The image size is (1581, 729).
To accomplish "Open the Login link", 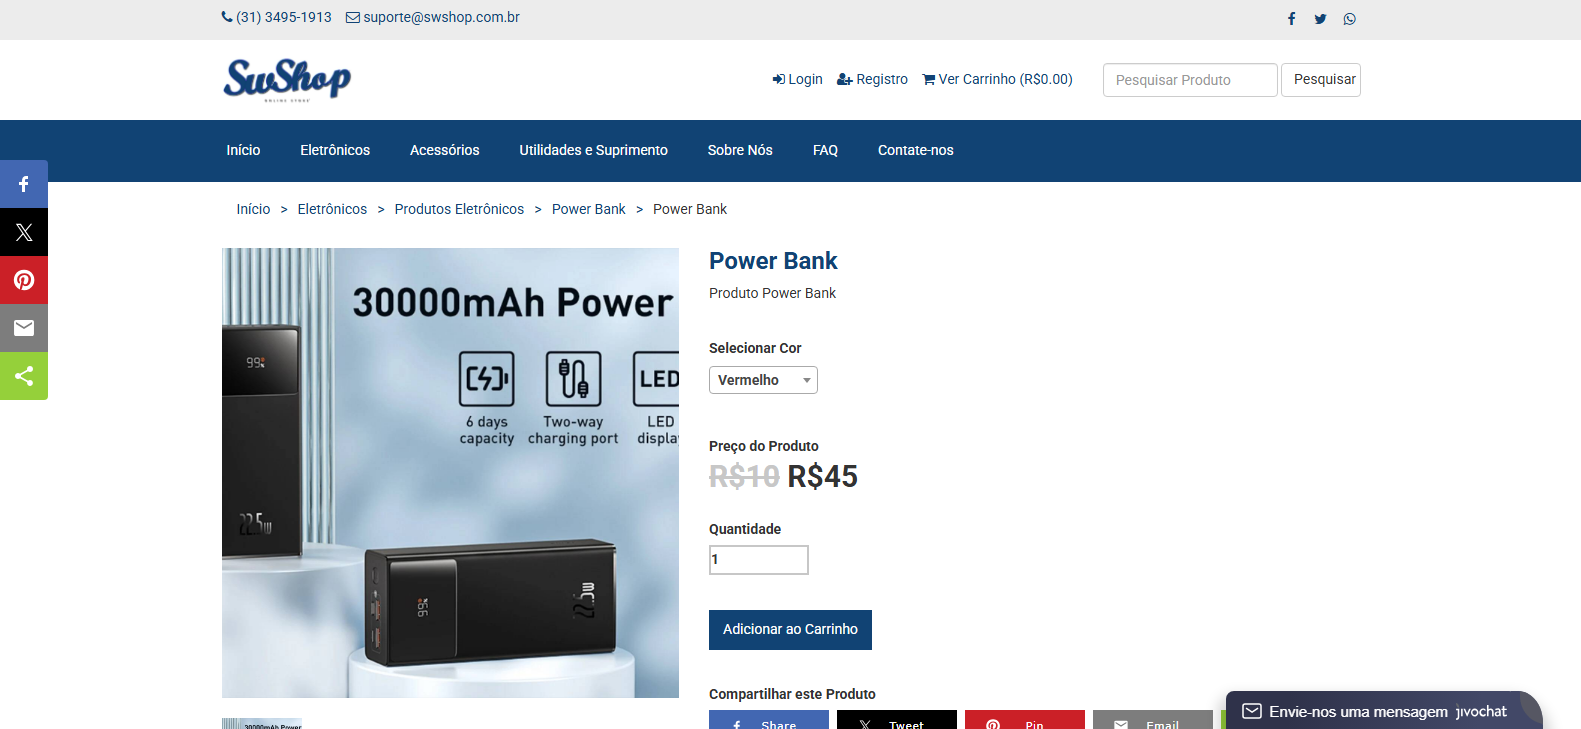I will pyautogui.click(x=797, y=79).
